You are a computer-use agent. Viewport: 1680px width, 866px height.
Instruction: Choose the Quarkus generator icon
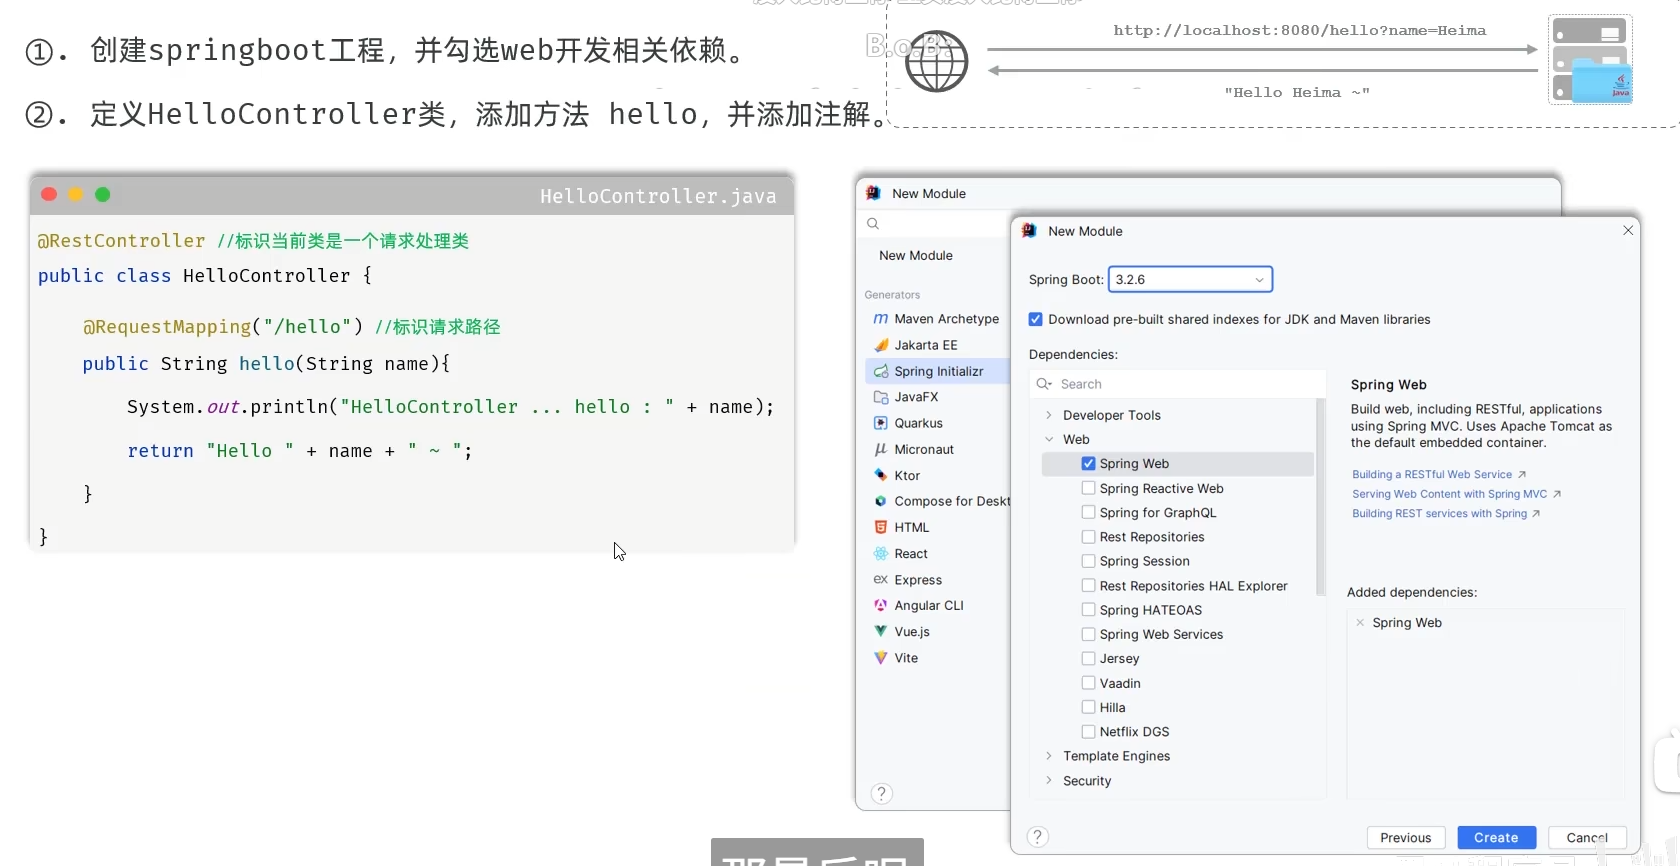pyautogui.click(x=881, y=423)
